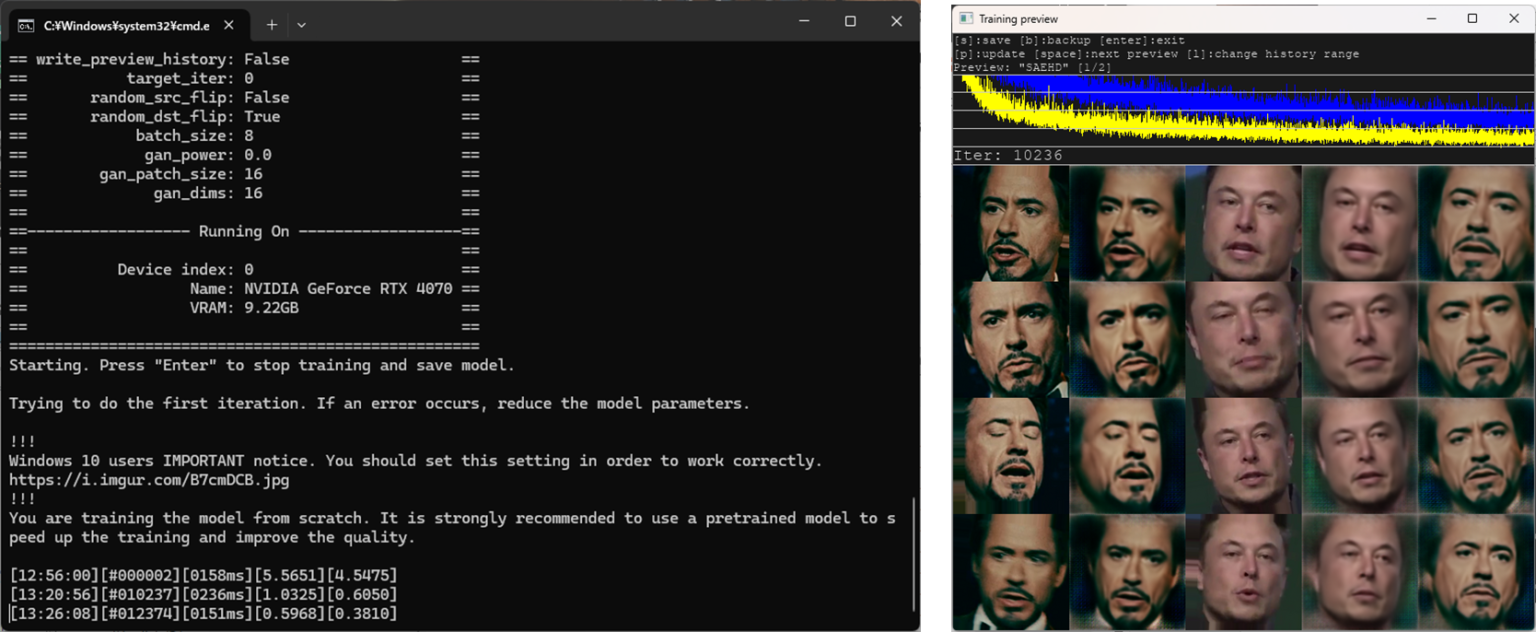
Task: Select the top-left Robert Downey Jr source thumbnail
Action: click(1010, 222)
